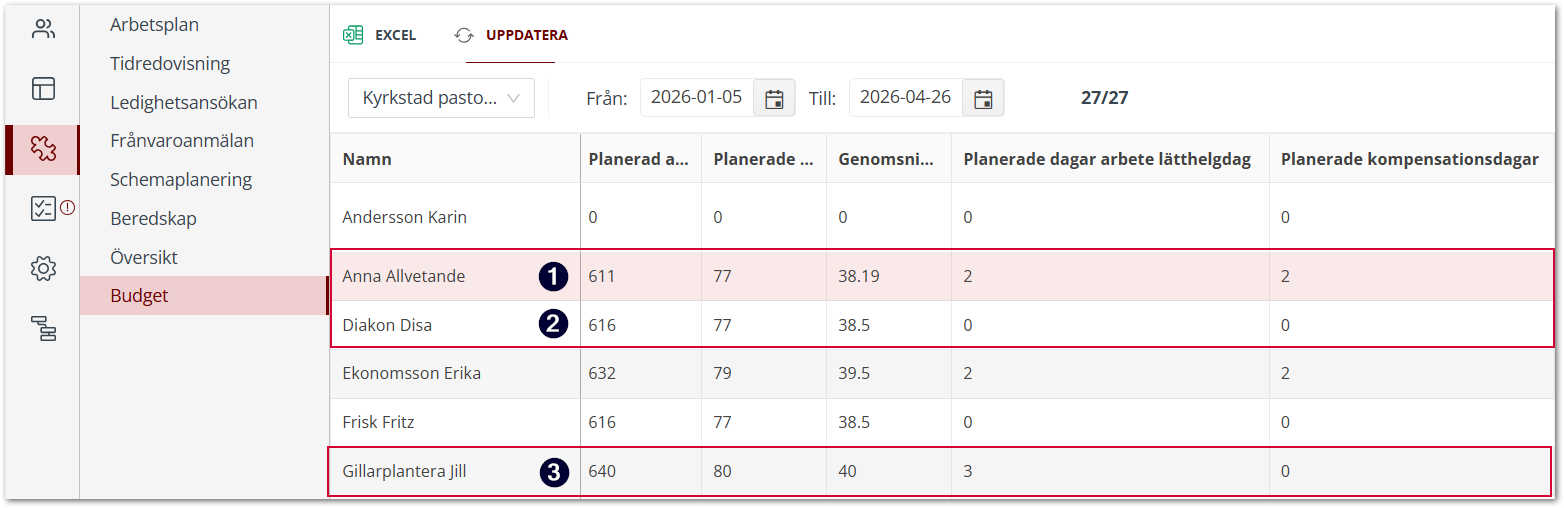Viewport: 1564px width, 508px height.
Task: Open the calendar picker for Till date
Action: (x=983, y=98)
